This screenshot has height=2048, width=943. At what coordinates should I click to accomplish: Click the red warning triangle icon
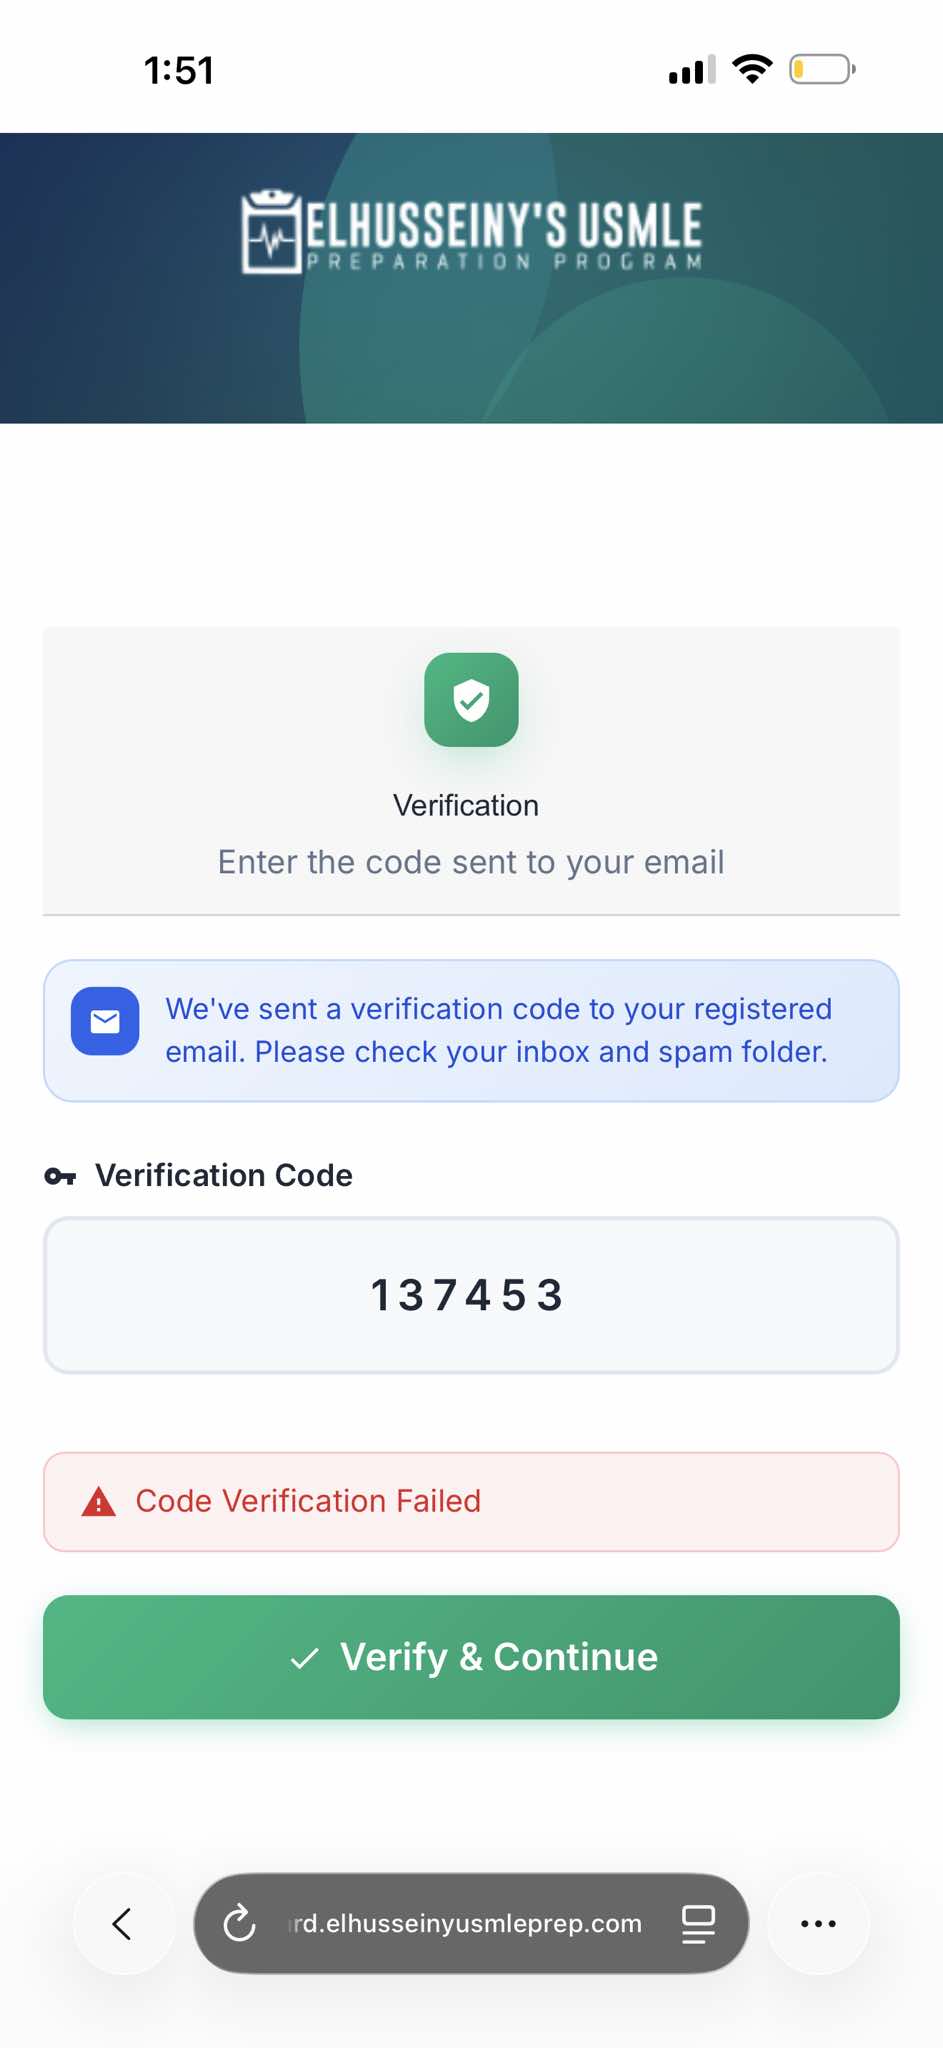pyautogui.click(x=98, y=1502)
